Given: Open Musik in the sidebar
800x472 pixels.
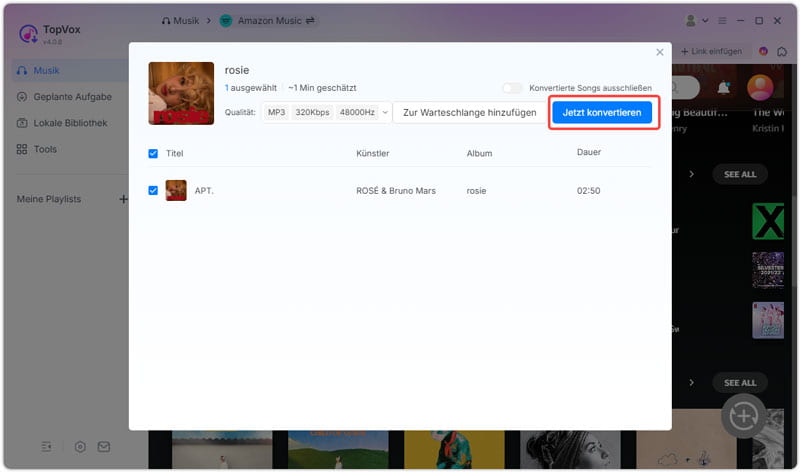Looking at the screenshot, I should point(69,70).
